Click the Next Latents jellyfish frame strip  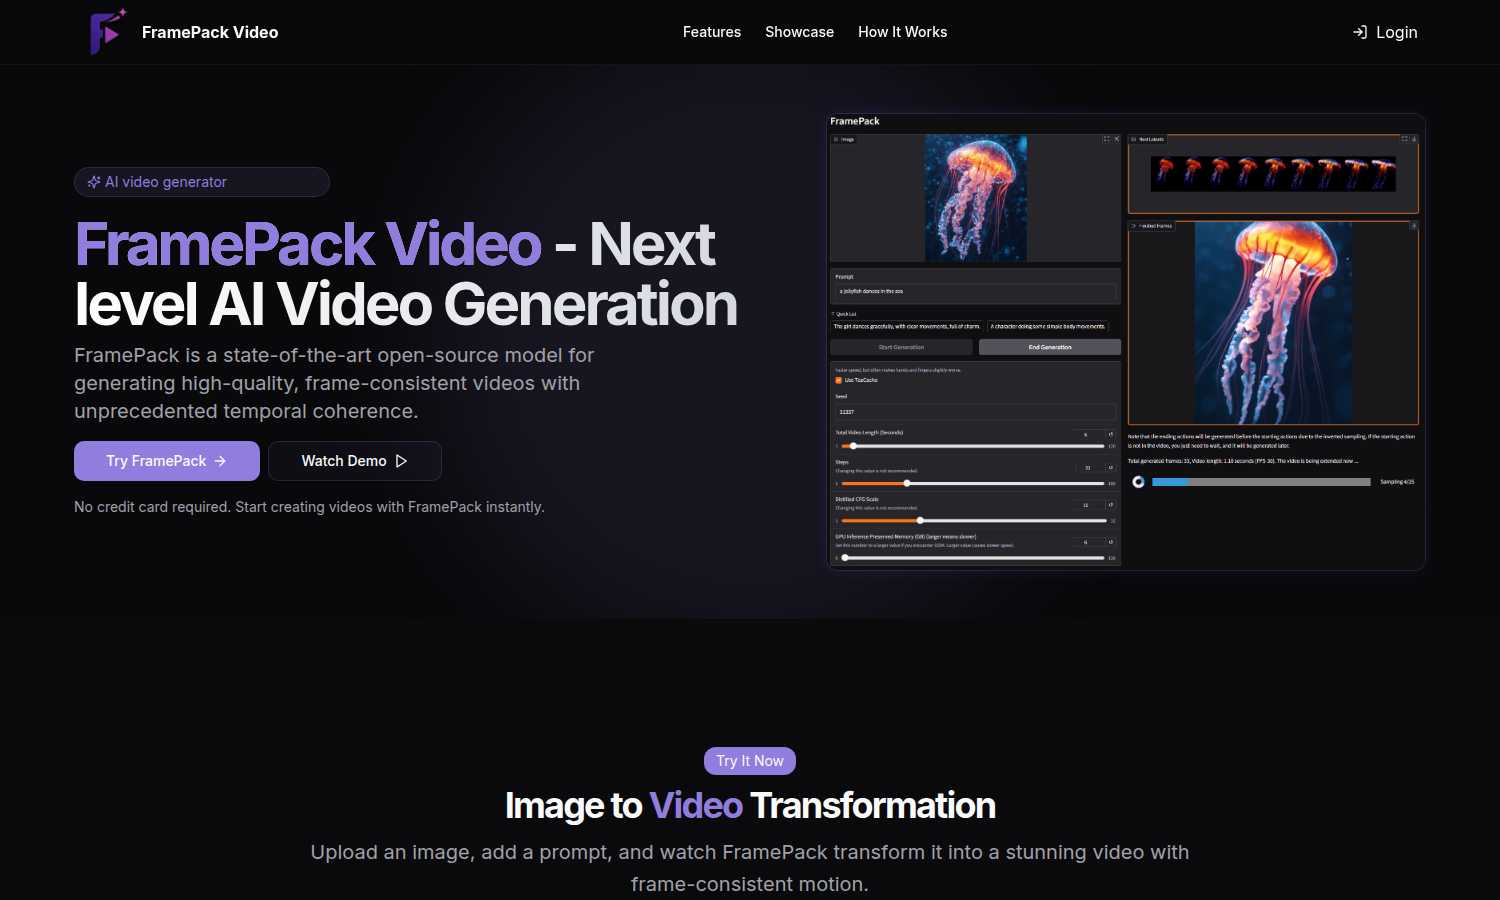pos(1273,174)
